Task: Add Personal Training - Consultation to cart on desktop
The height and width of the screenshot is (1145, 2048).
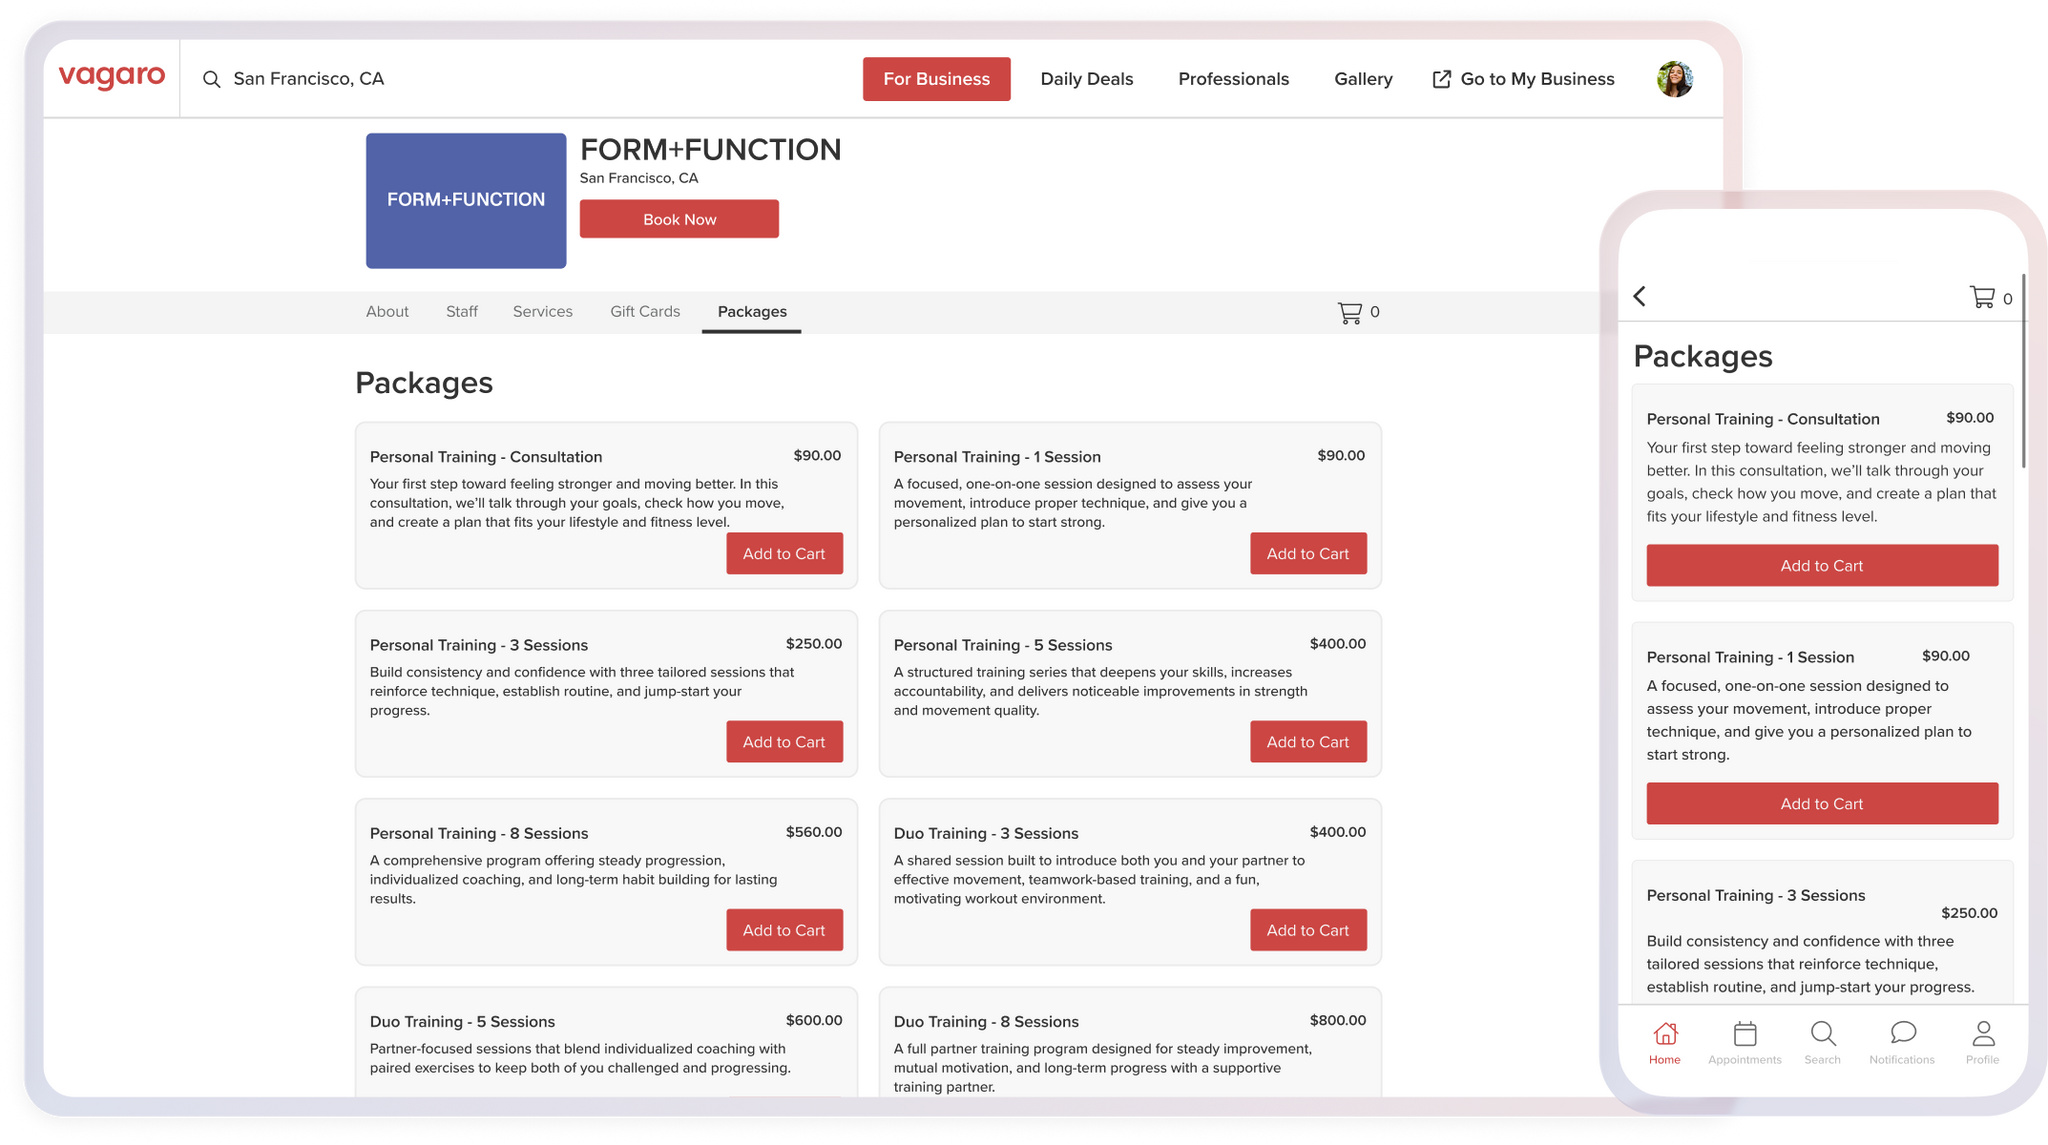Action: (784, 554)
